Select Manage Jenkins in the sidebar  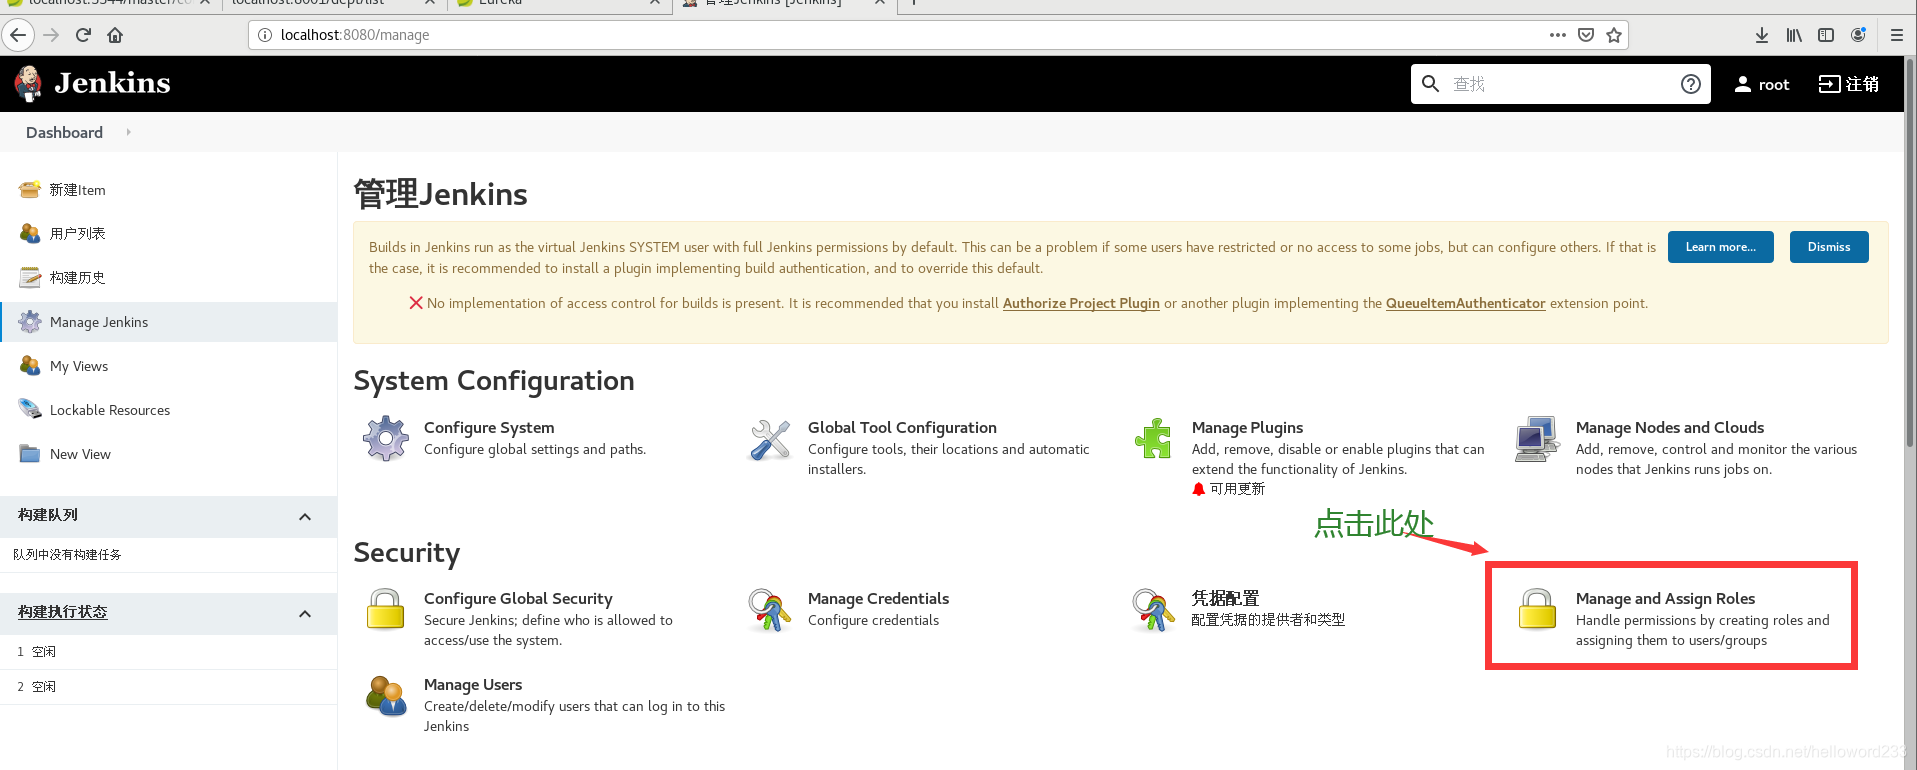pyautogui.click(x=99, y=322)
